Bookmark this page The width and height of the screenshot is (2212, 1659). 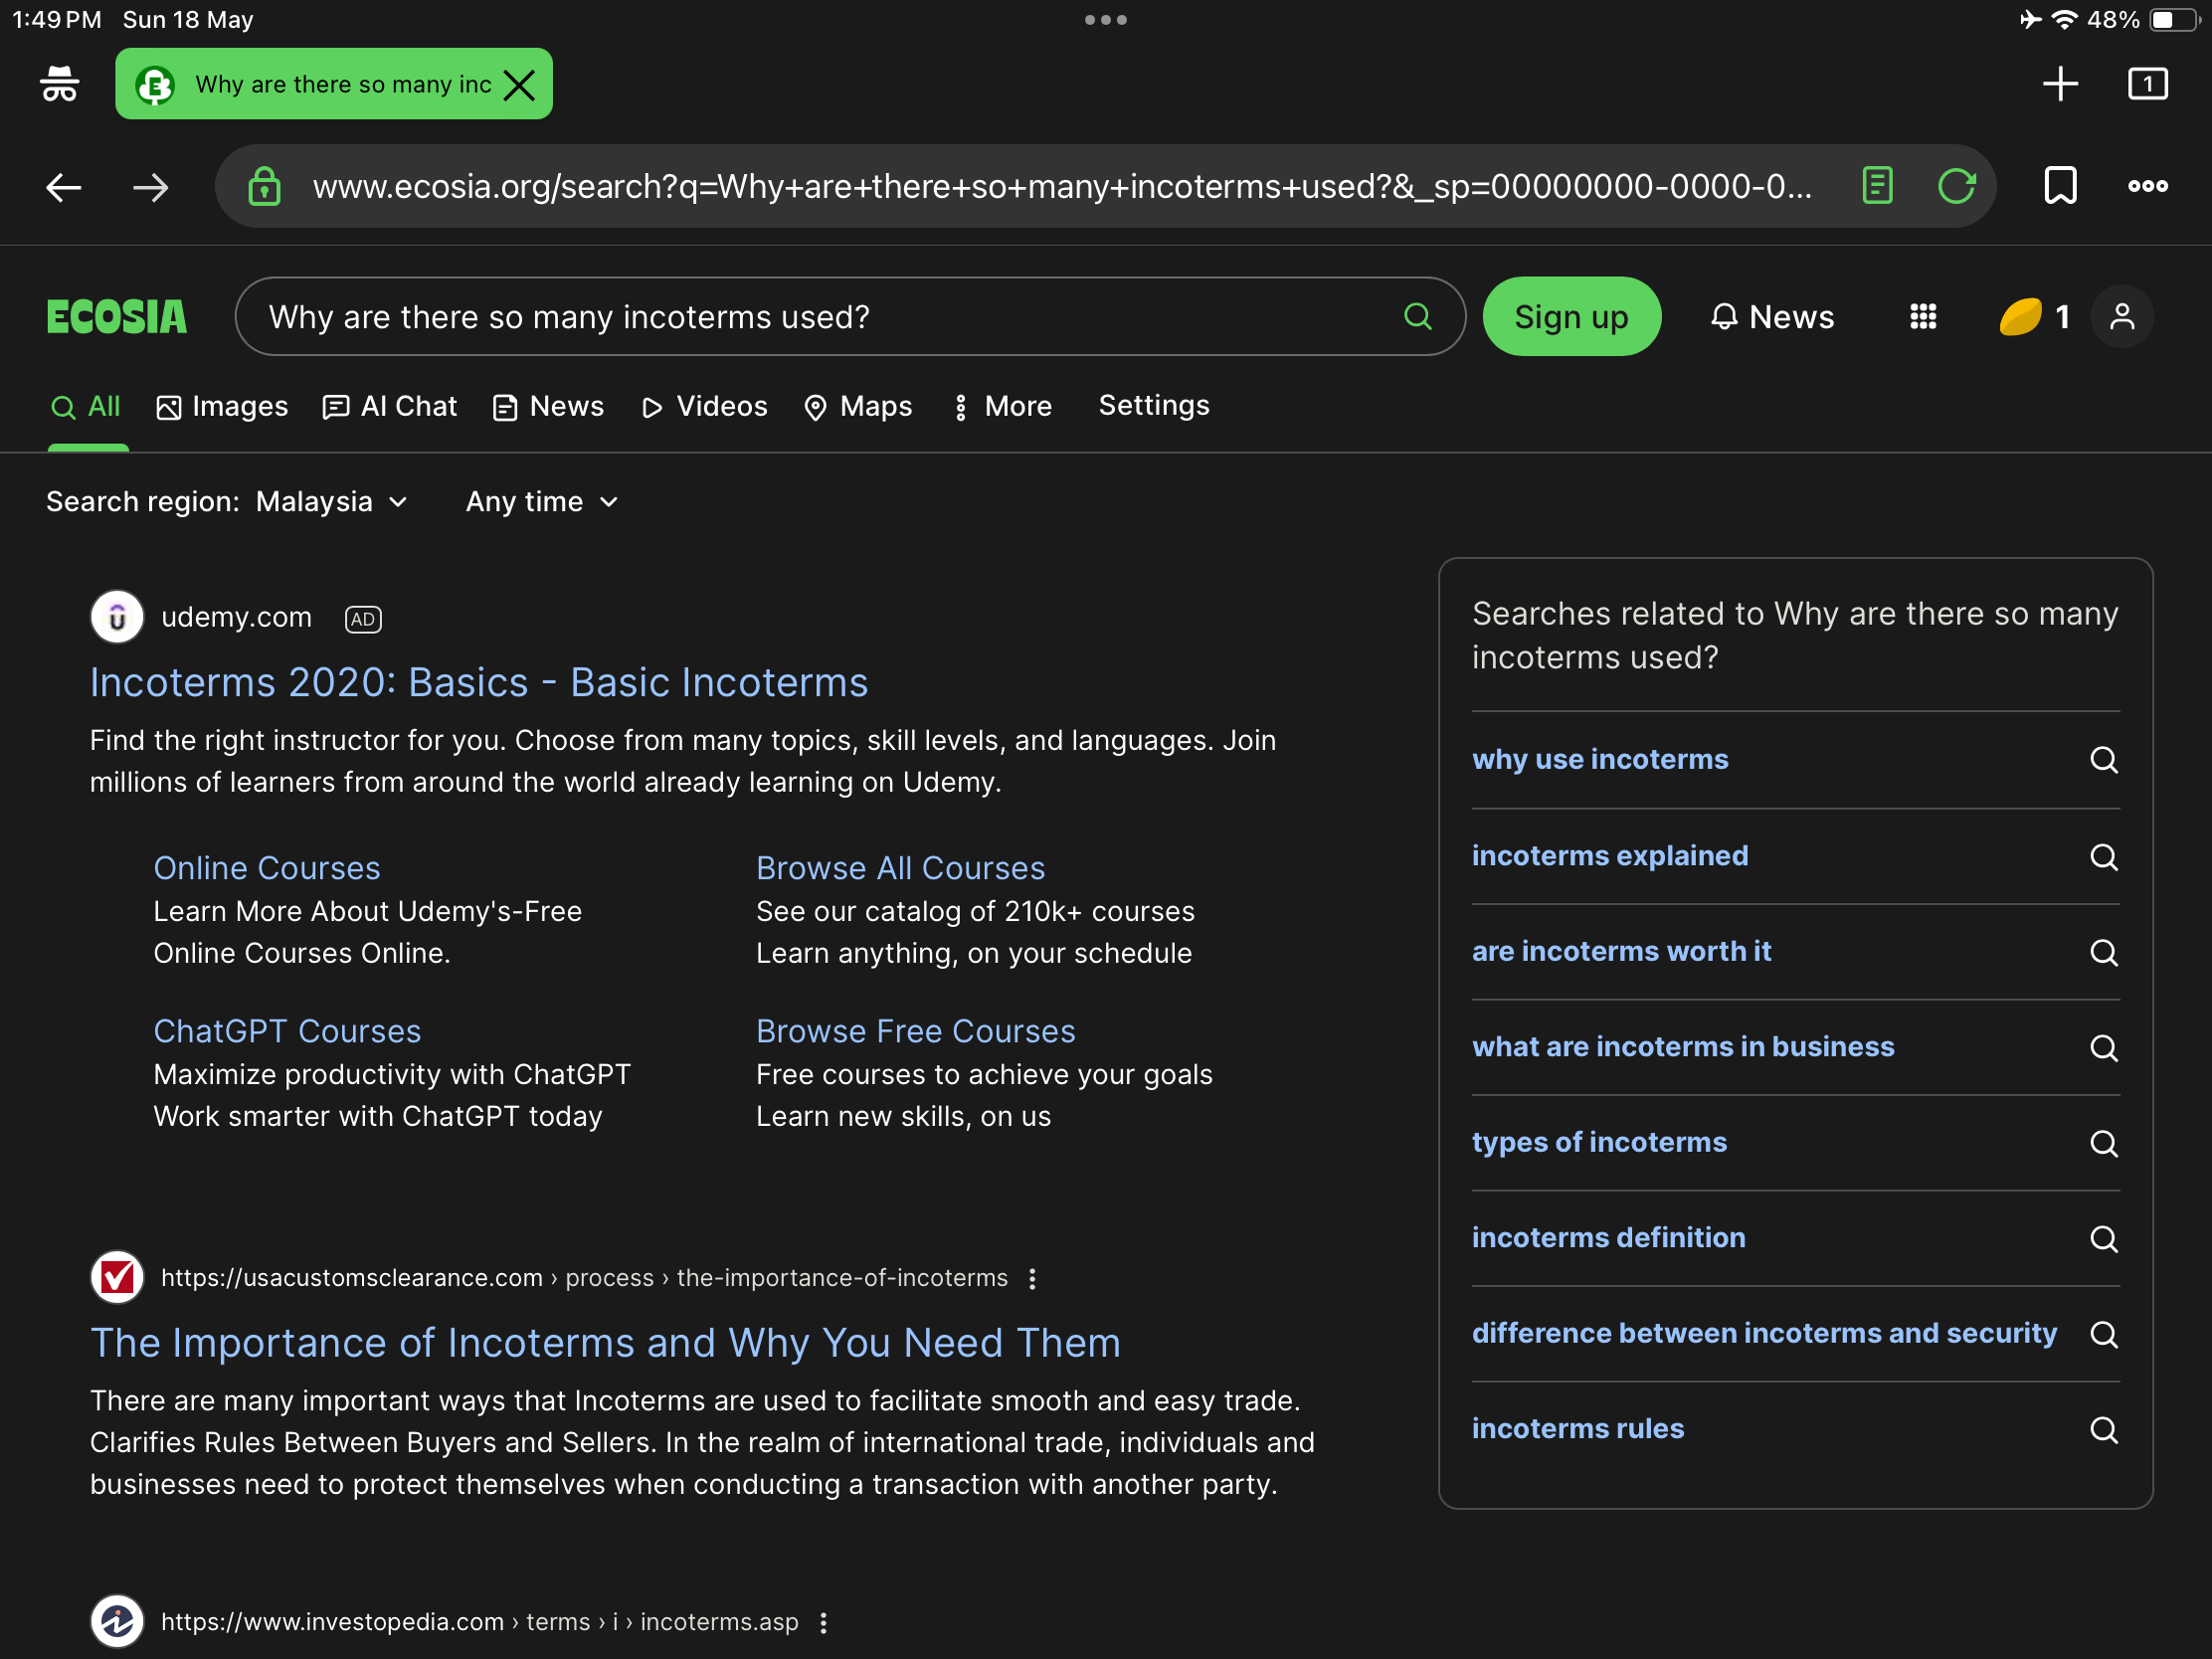point(2060,186)
